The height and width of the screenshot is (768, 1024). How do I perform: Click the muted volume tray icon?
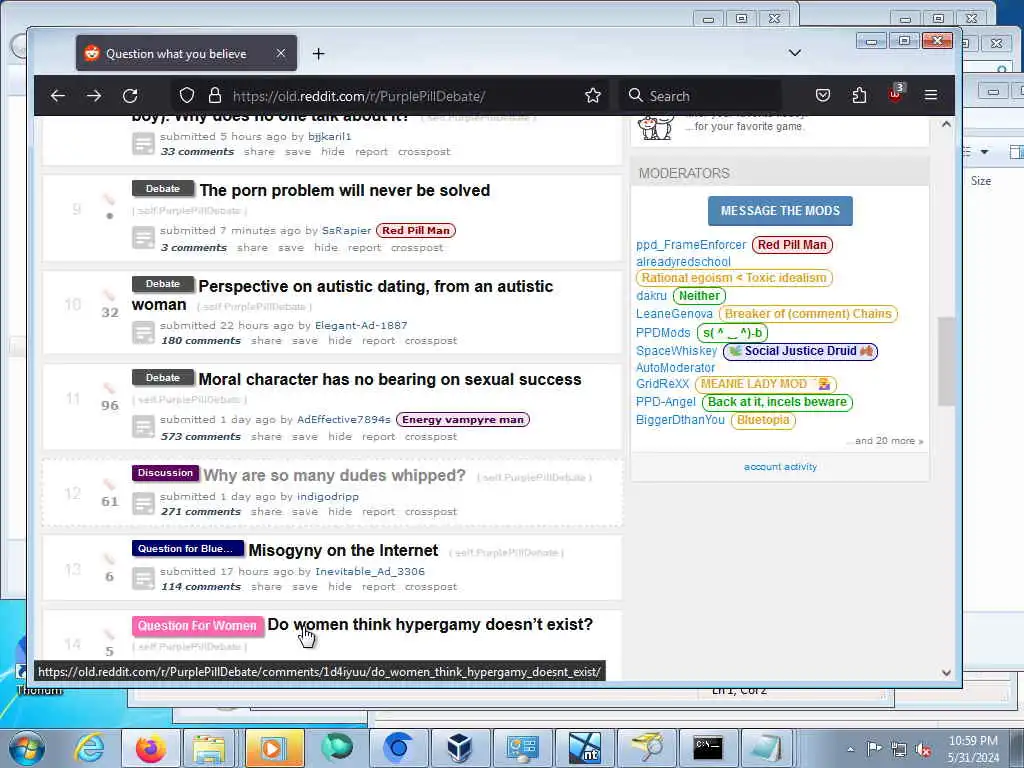pos(923,749)
